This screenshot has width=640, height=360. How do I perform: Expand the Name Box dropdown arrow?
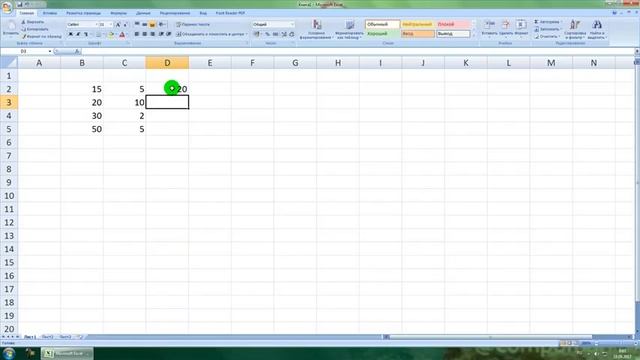tap(50, 51)
